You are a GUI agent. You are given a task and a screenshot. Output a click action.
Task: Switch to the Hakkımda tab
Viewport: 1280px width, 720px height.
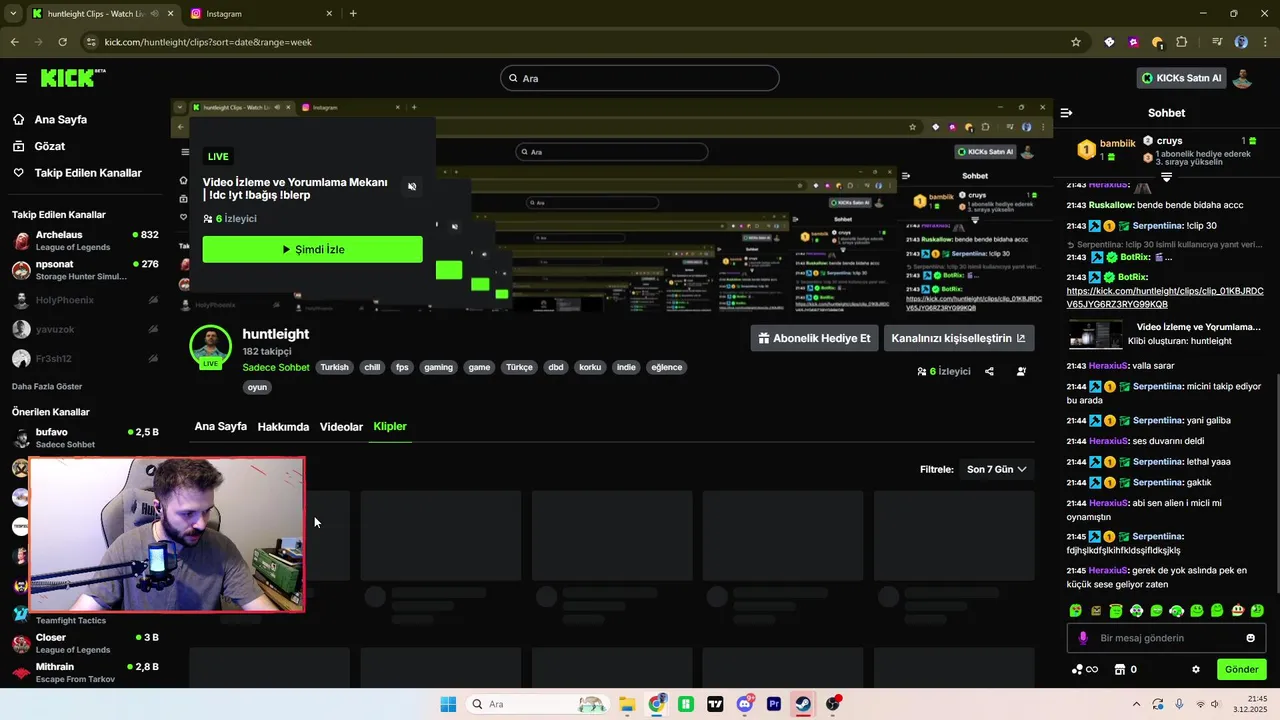click(283, 427)
